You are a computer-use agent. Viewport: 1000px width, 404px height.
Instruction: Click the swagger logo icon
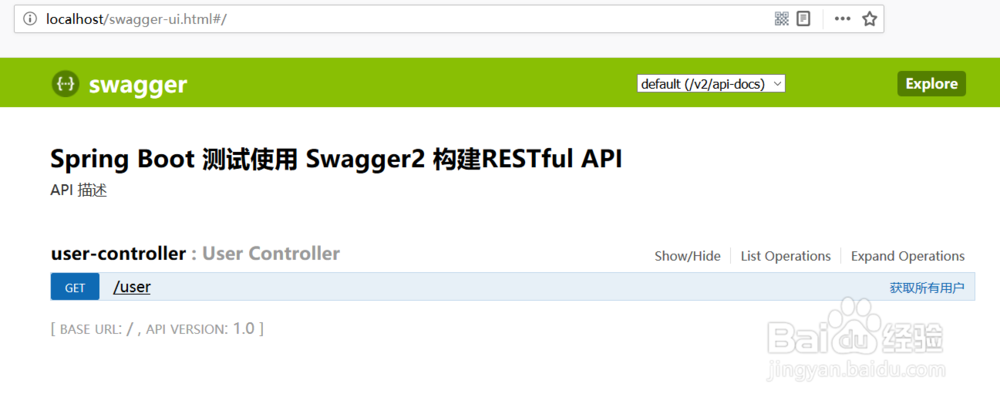[x=65, y=84]
